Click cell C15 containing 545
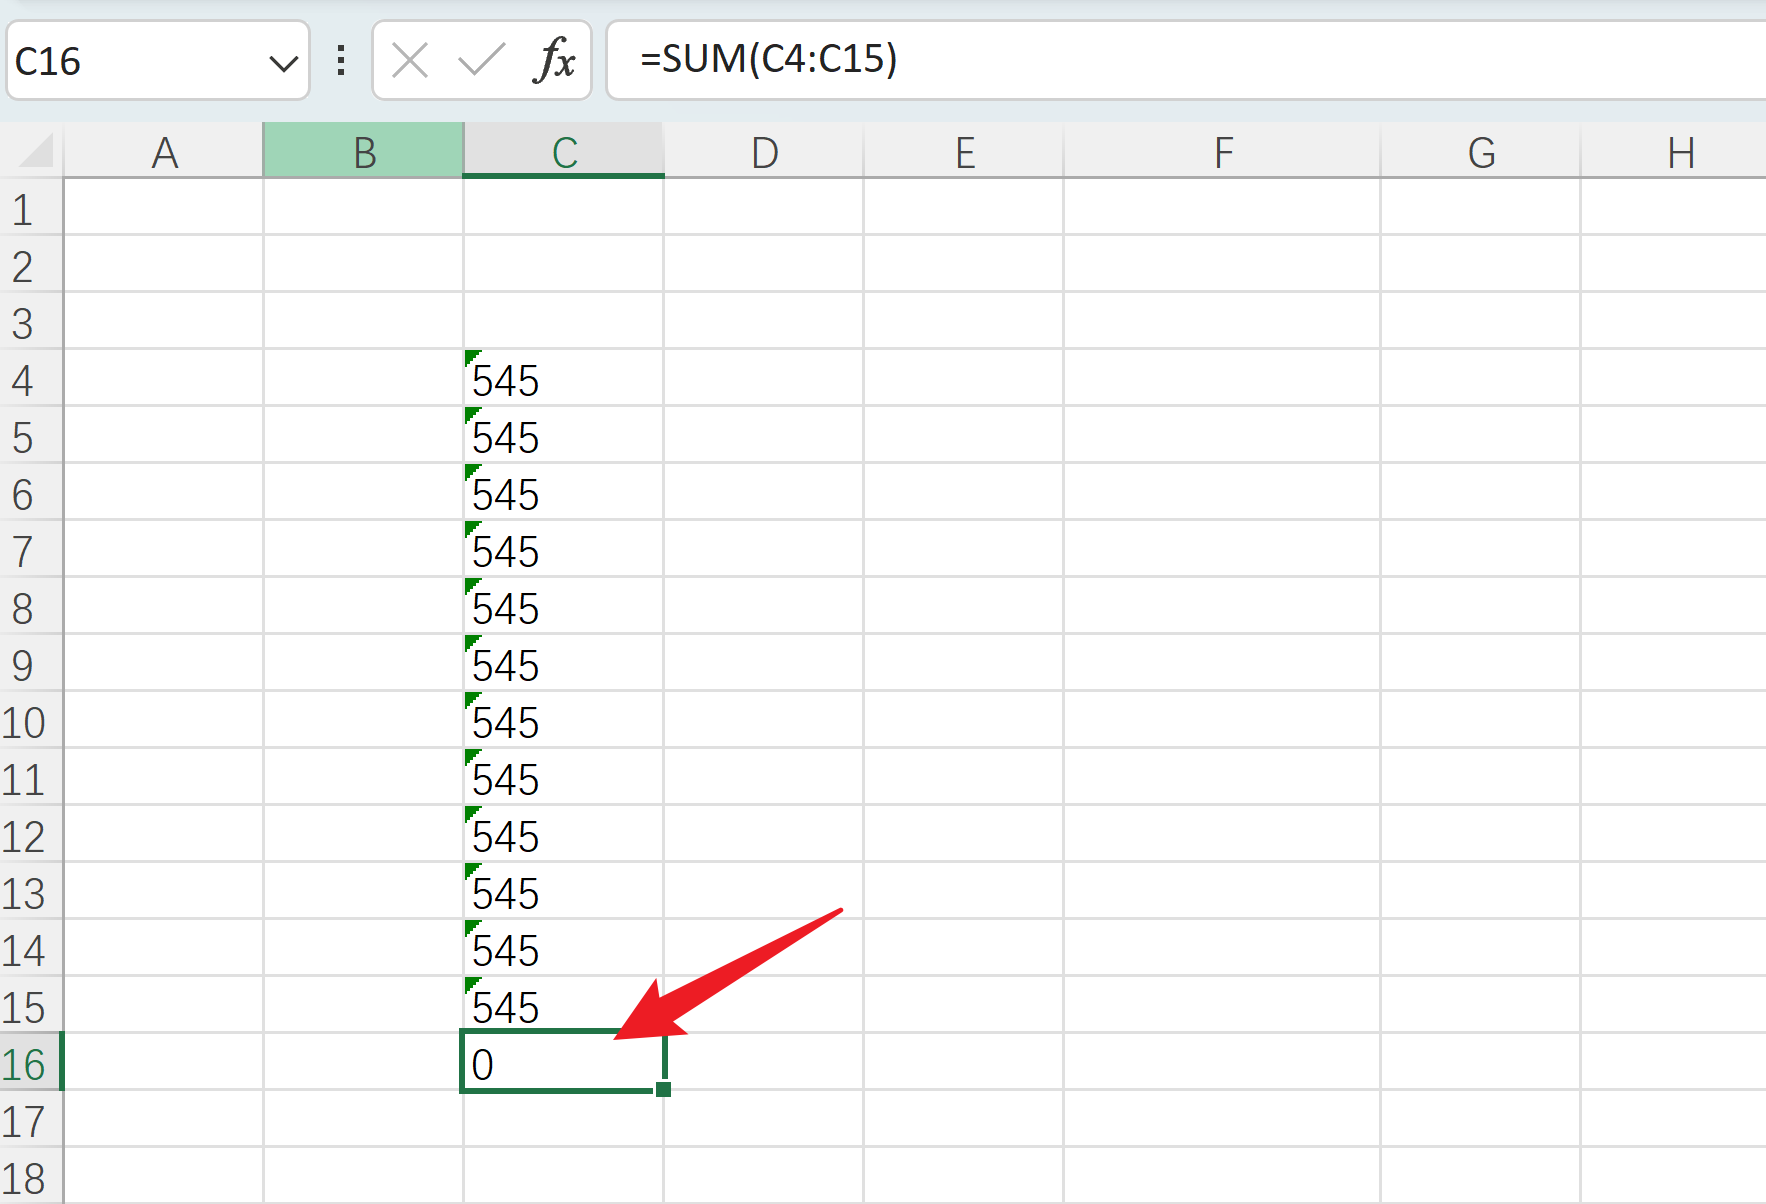This screenshot has height=1204, width=1766. click(x=562, y=1007)
